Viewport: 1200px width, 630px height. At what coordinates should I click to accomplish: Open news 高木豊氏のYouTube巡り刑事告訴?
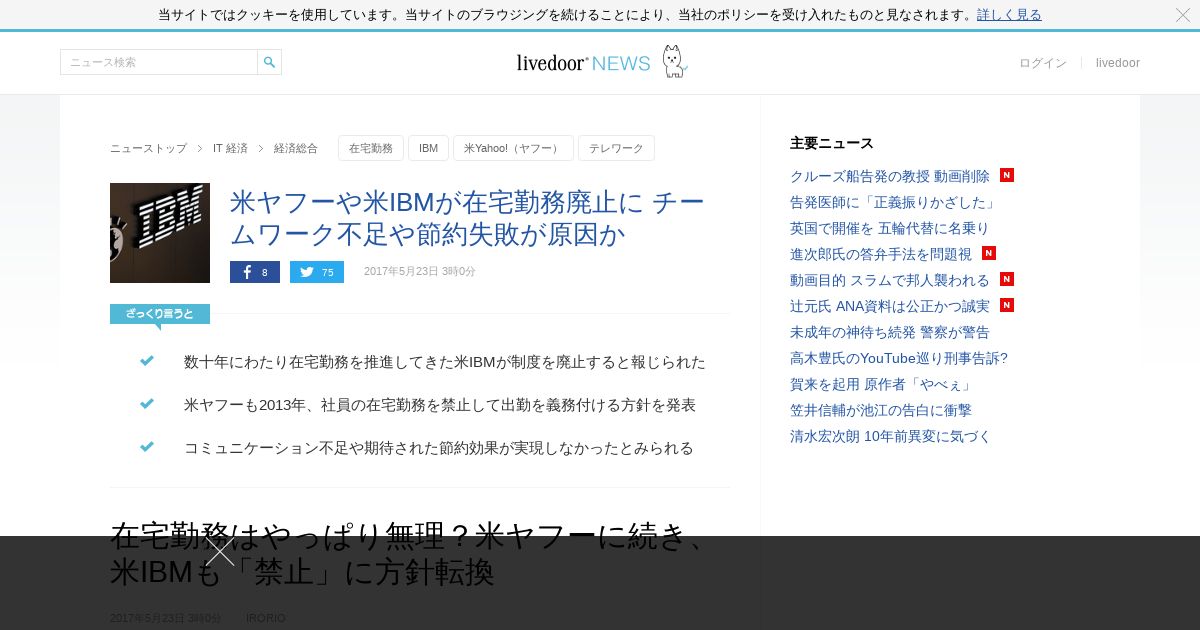[899, 358]
